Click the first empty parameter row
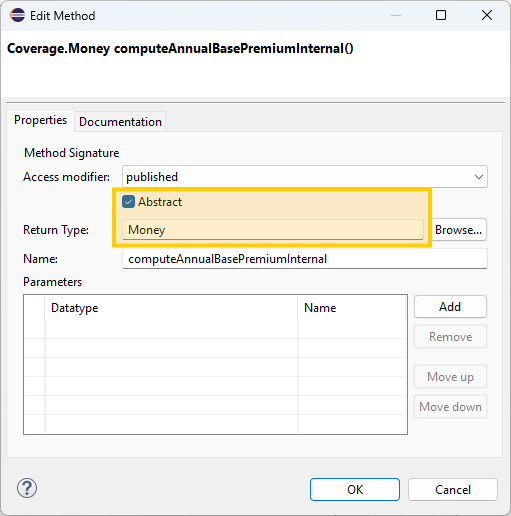 pyautogui.click(x=215, y=329)
